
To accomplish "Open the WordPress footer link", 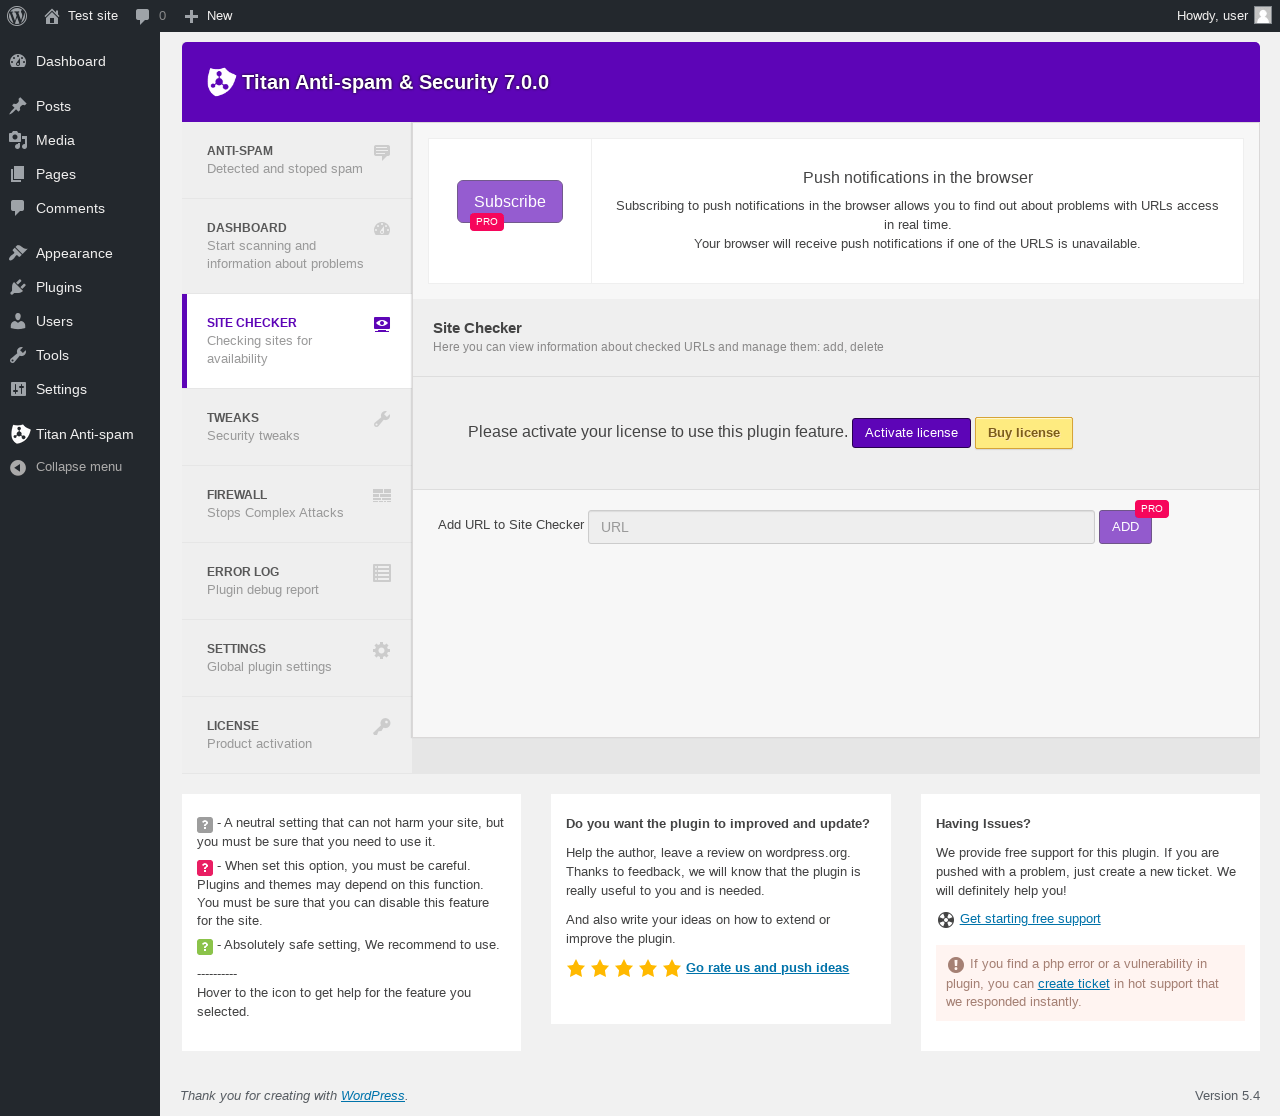I will point(372,1096).
